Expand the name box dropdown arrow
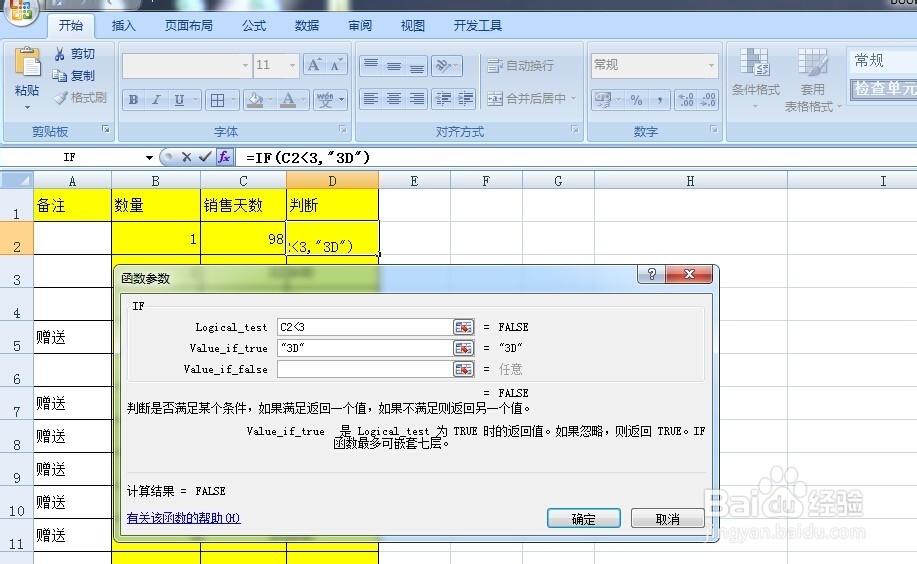The image size is (917, 564). [x=149, y=157]
